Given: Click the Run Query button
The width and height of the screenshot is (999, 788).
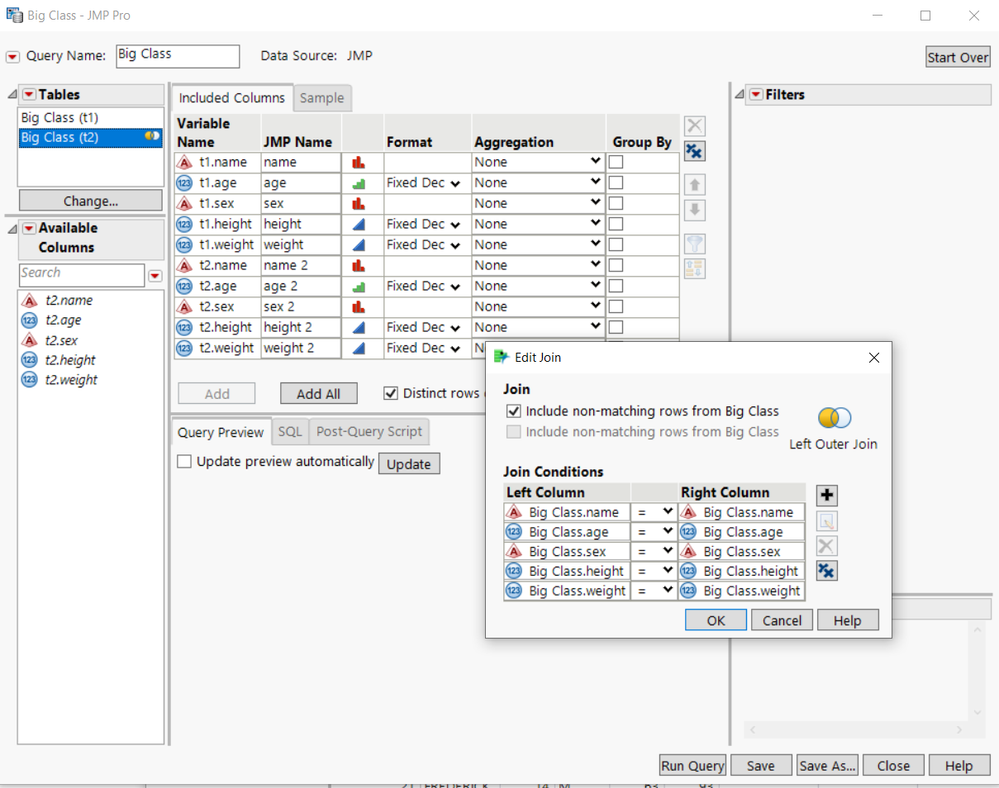Looking at the screenshot, I should point(693,766).
